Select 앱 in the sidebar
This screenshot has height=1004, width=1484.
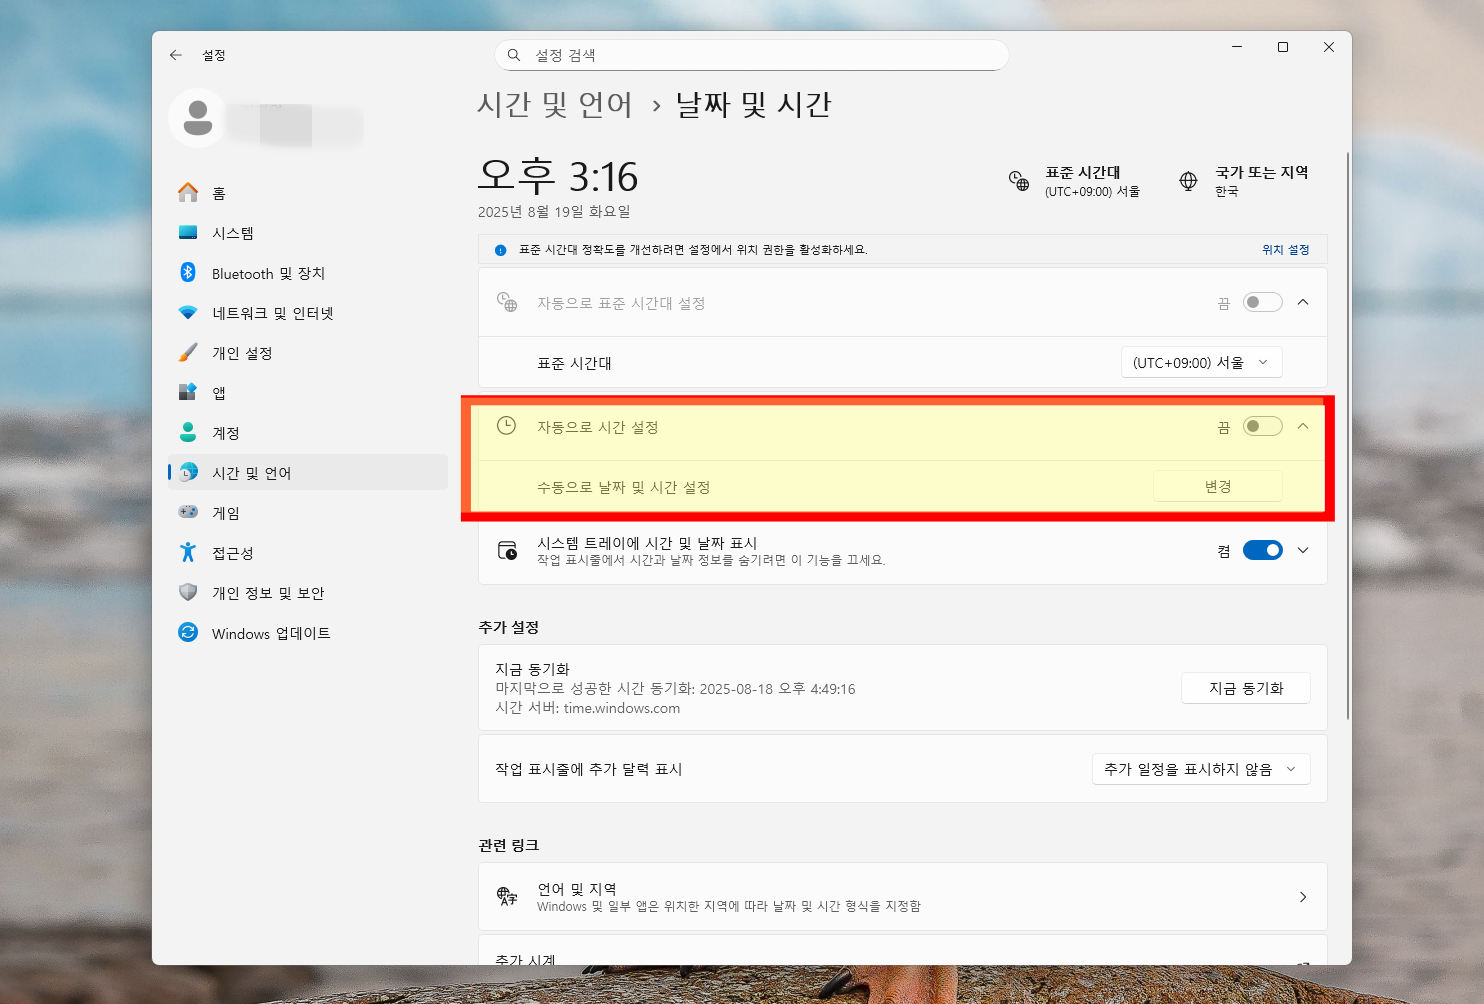(308, 392)
